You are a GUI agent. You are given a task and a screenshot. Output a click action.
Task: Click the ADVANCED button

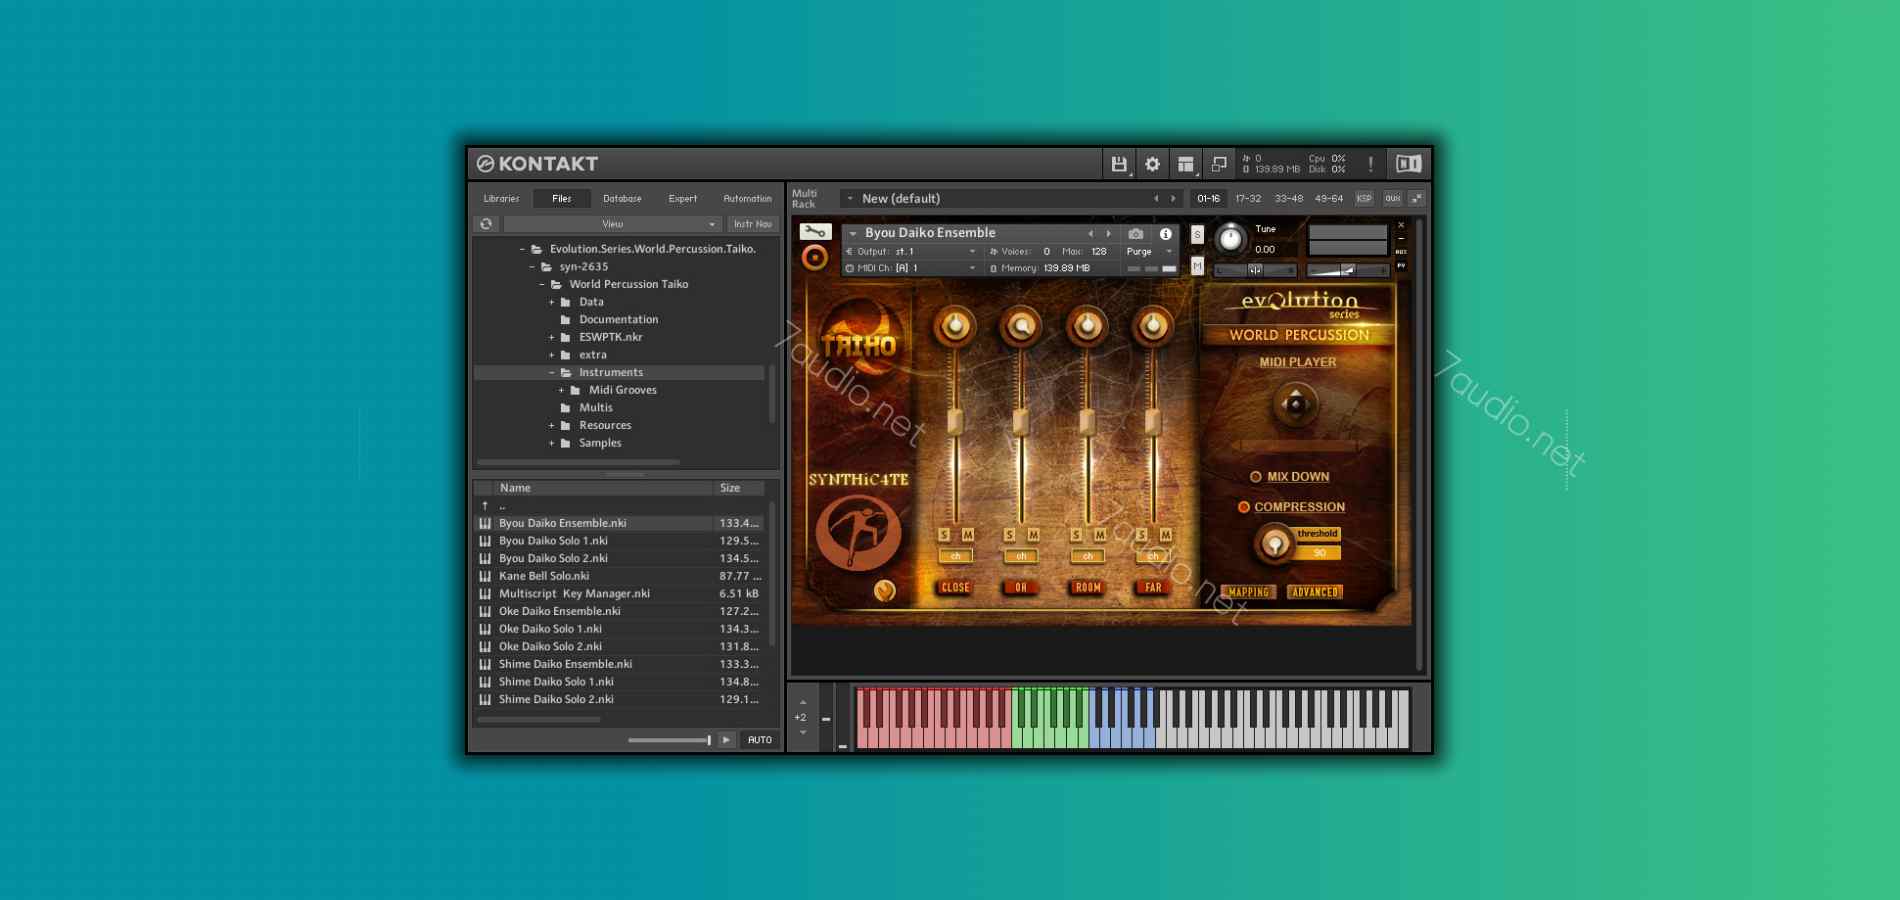(x=1314, y=592)
